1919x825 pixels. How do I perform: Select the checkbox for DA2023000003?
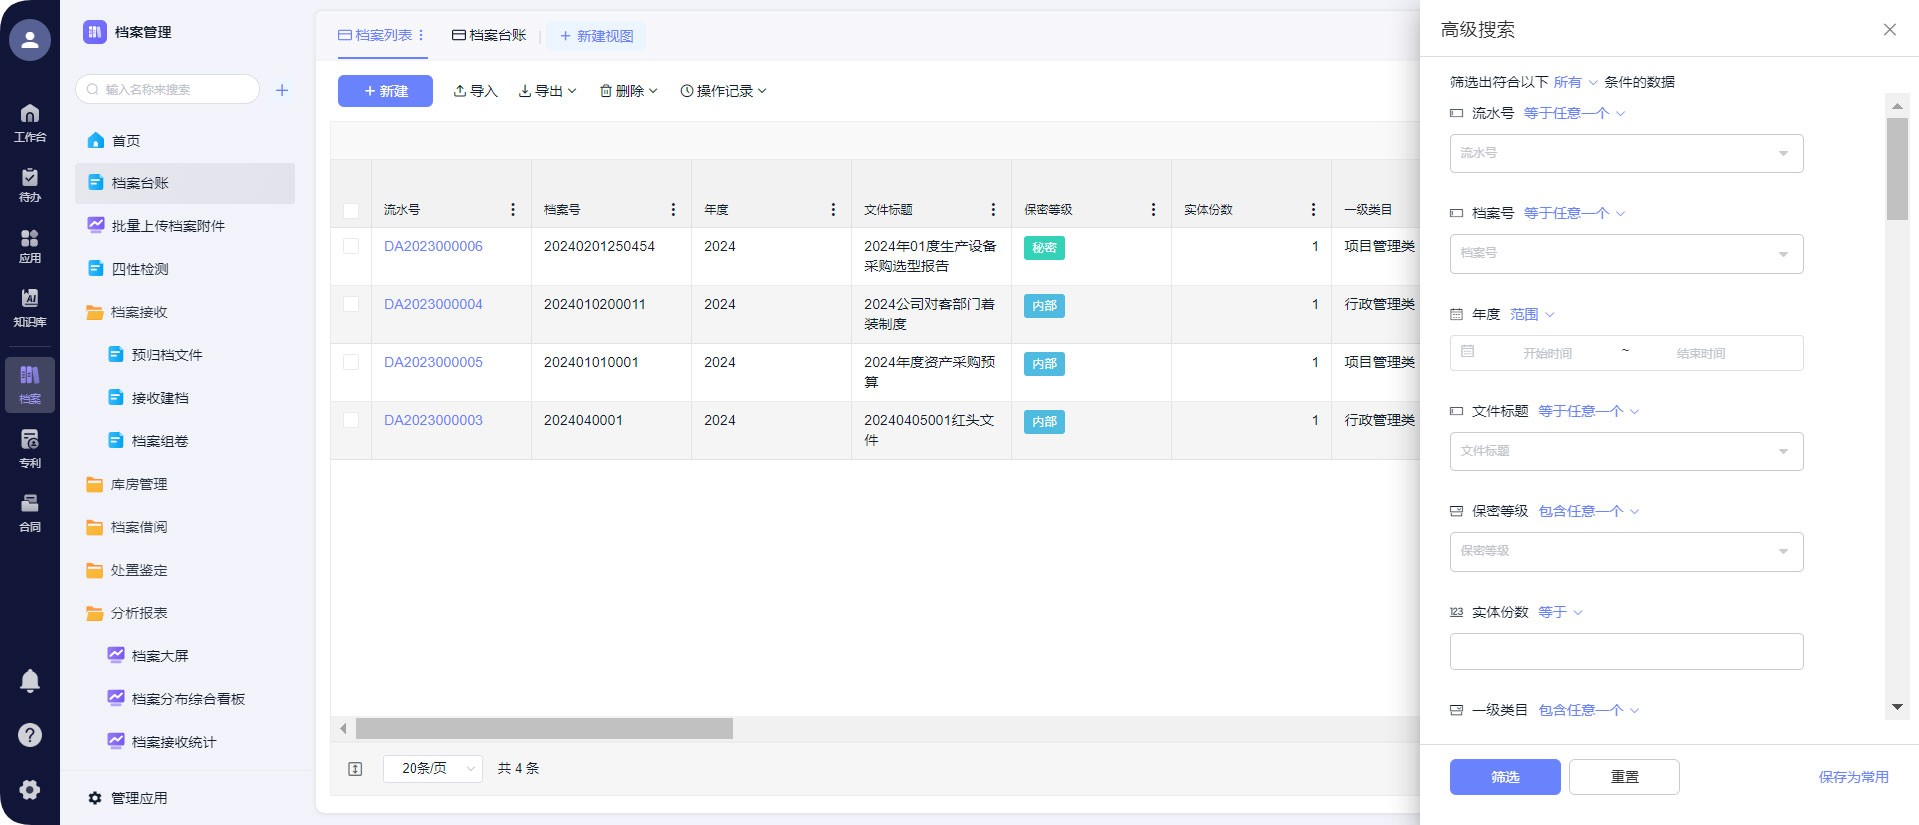coord(351,420)
